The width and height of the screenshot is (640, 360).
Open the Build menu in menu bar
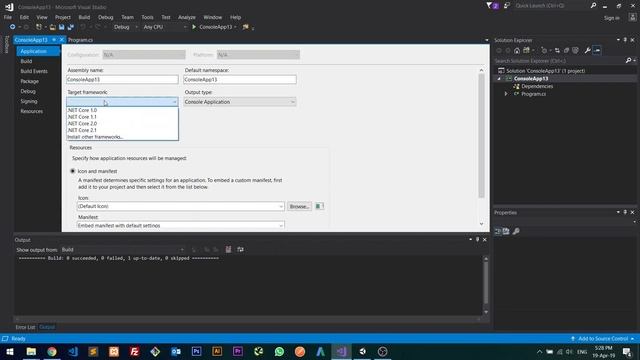84,17
